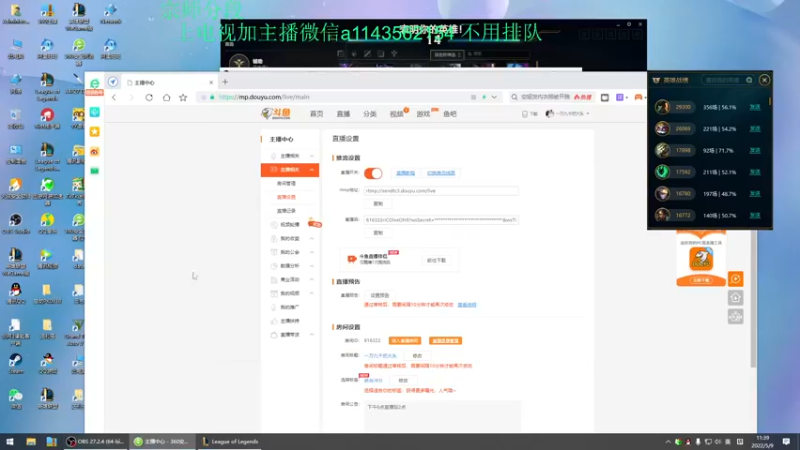Click the grey home floating button
Image resolution: width=800 pixels, height=450 pixels.
click(x=735, y=297)
